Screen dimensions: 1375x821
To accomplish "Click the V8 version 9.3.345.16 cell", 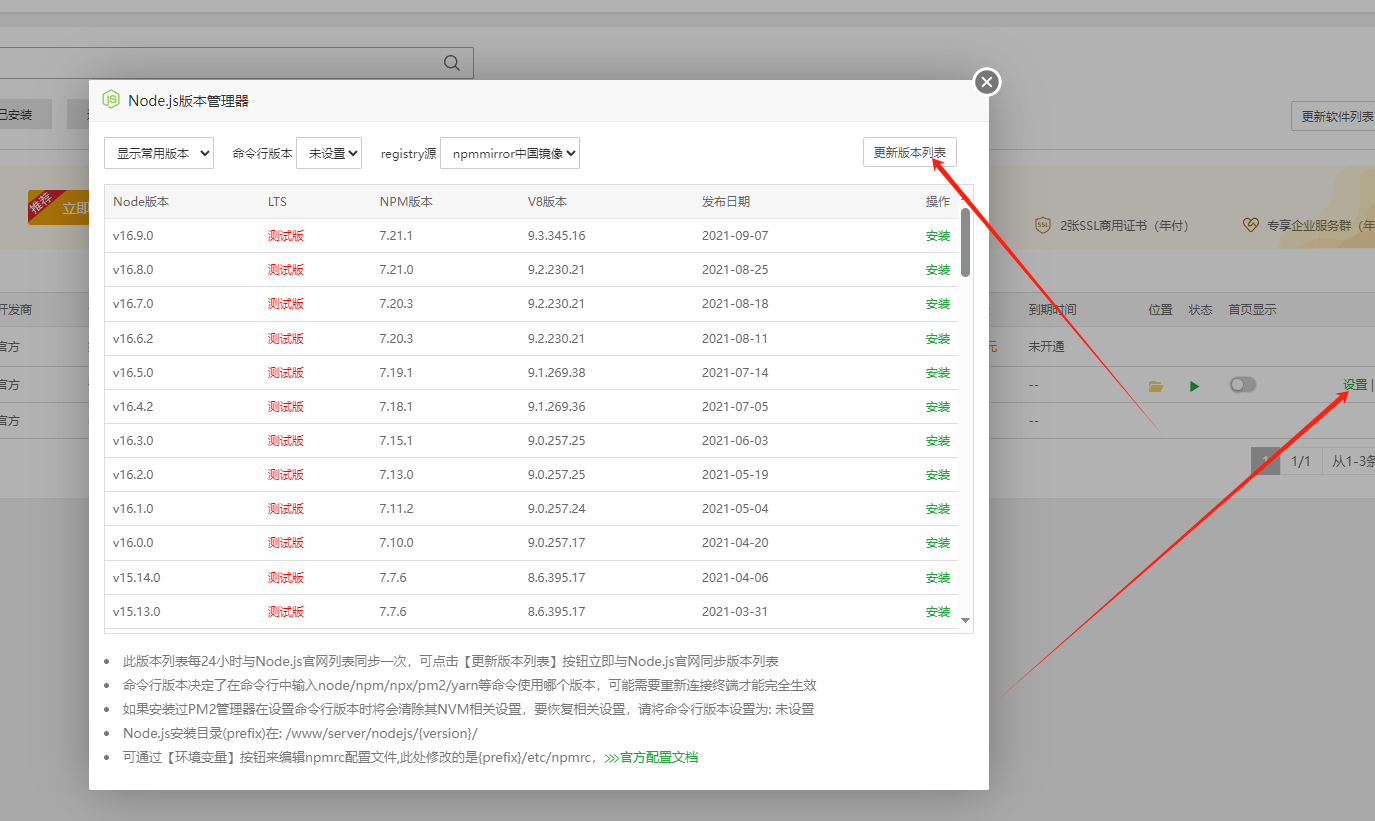I will [556, 236].
